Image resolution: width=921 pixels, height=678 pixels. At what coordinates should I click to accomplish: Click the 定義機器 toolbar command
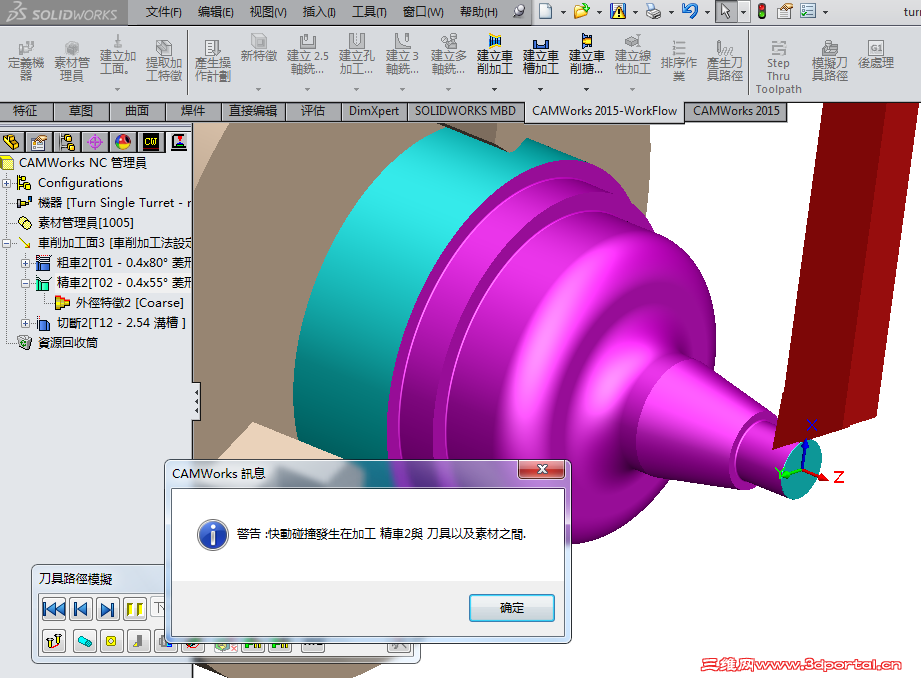point(26,61)
